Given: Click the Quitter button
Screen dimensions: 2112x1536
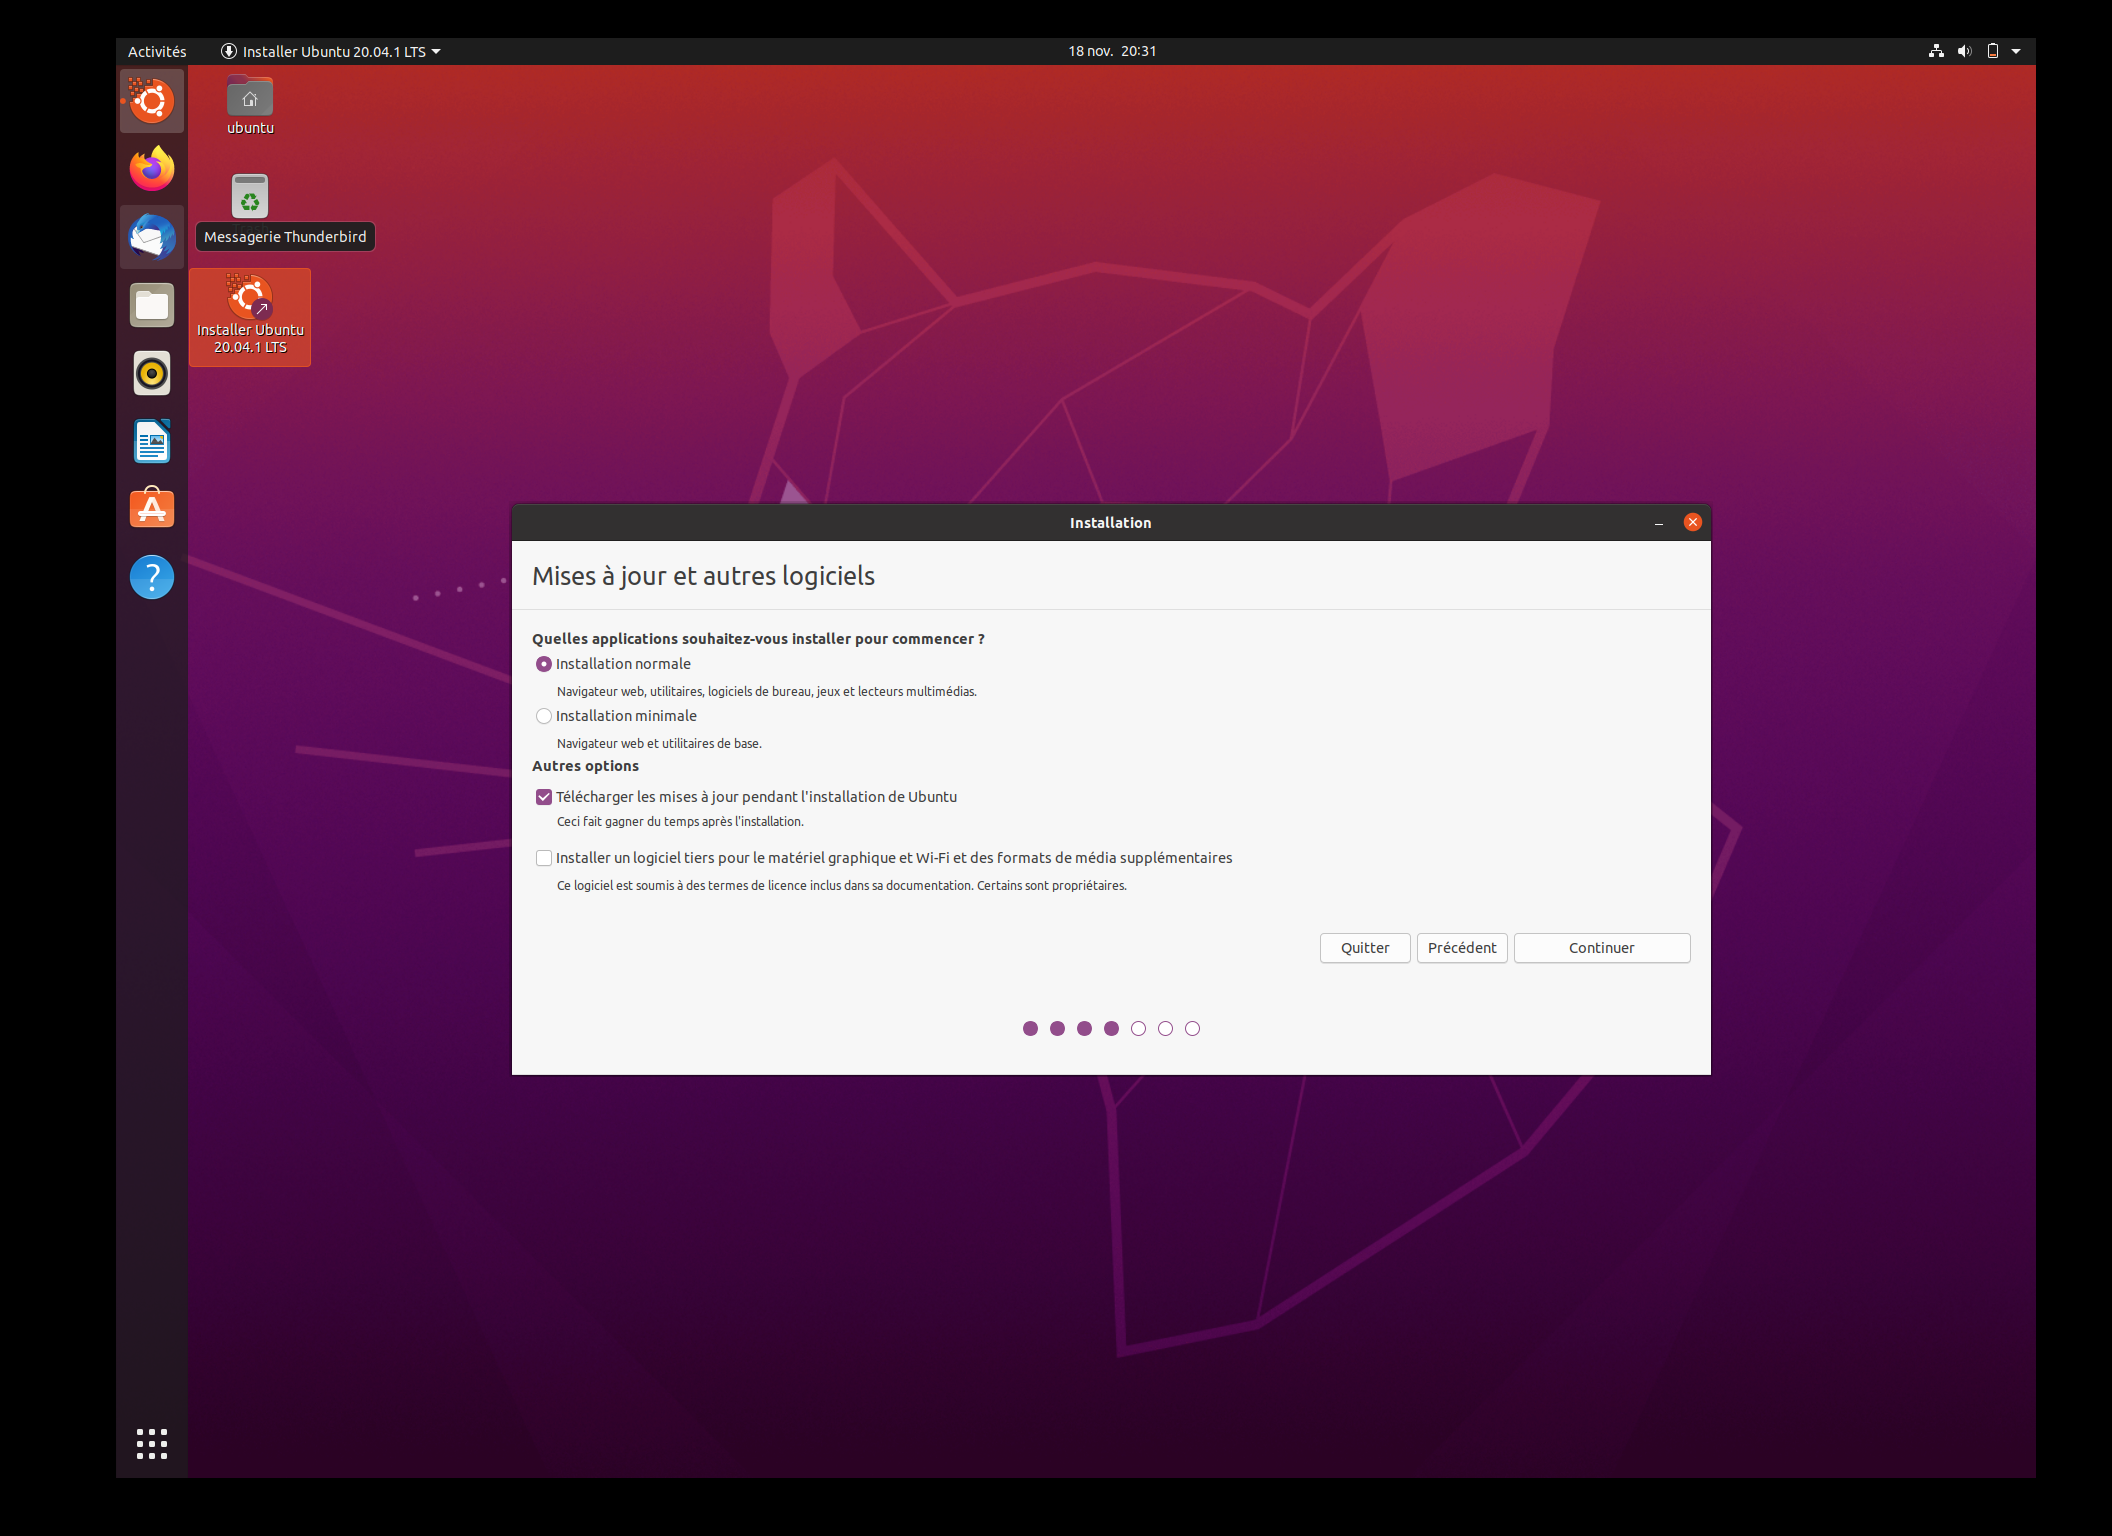Looking at the screenshot, I should 1365,948.
